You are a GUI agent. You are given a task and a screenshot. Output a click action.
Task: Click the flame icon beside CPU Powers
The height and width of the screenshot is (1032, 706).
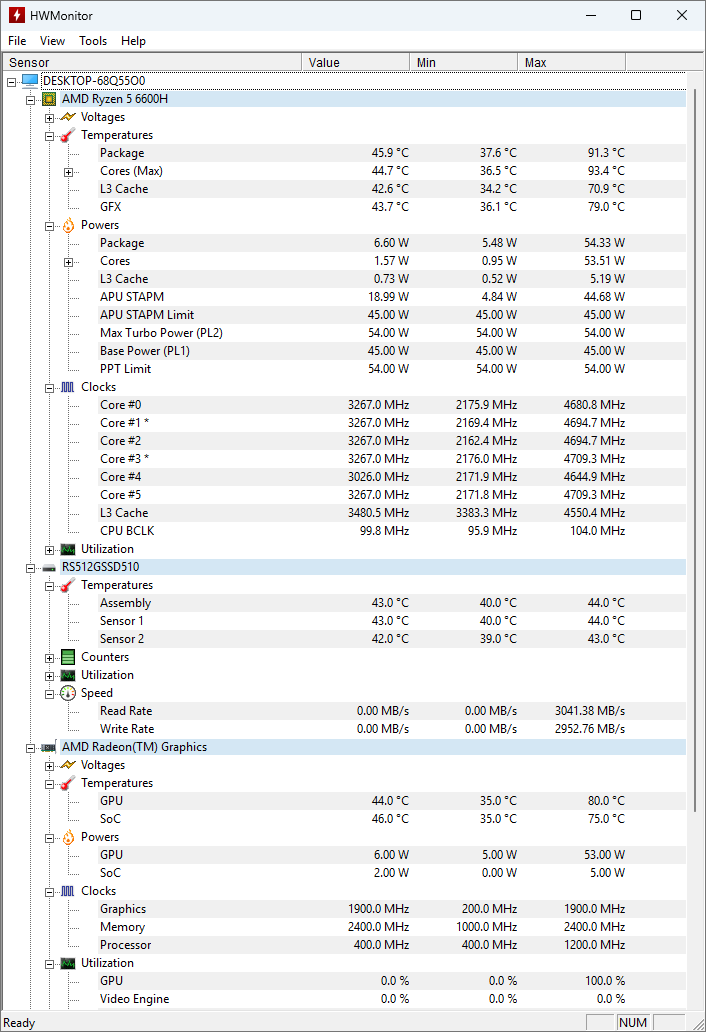[x=68, y=225]
